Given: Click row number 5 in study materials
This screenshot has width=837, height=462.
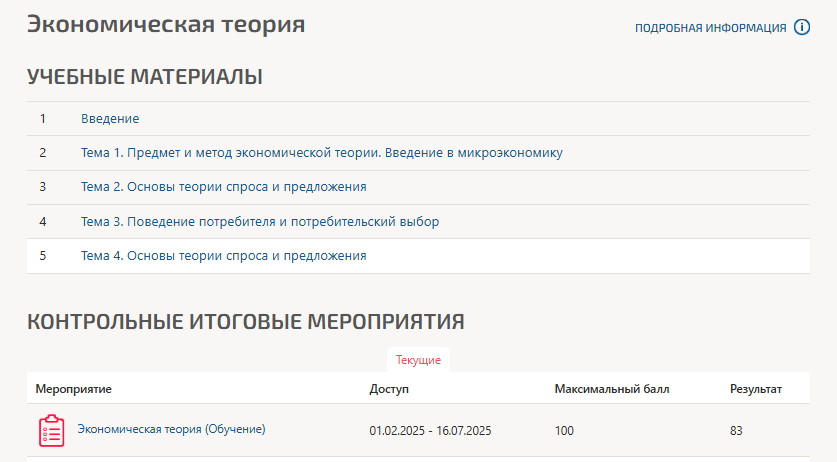Looking at the screenshot, I should pyautogui.click(x=43, y=256).
